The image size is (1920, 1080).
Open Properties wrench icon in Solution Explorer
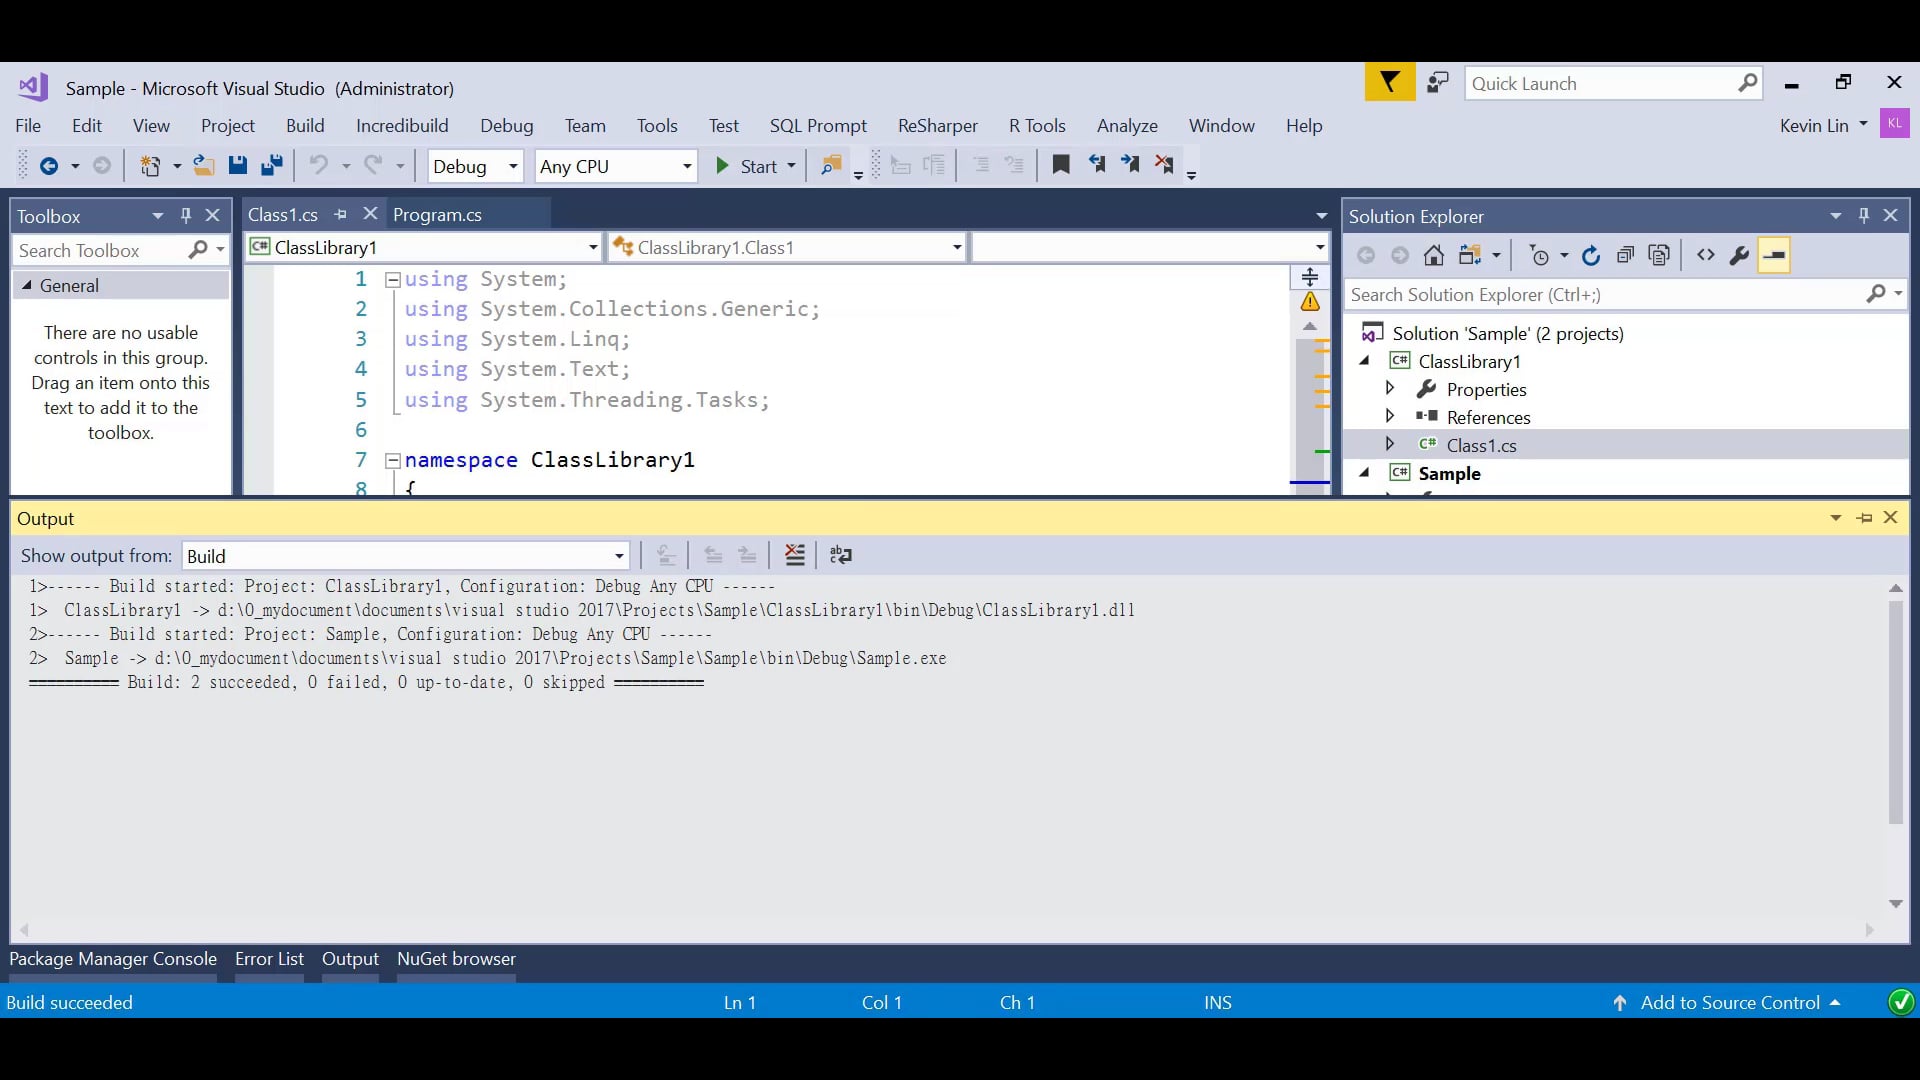coord(1739,256)
